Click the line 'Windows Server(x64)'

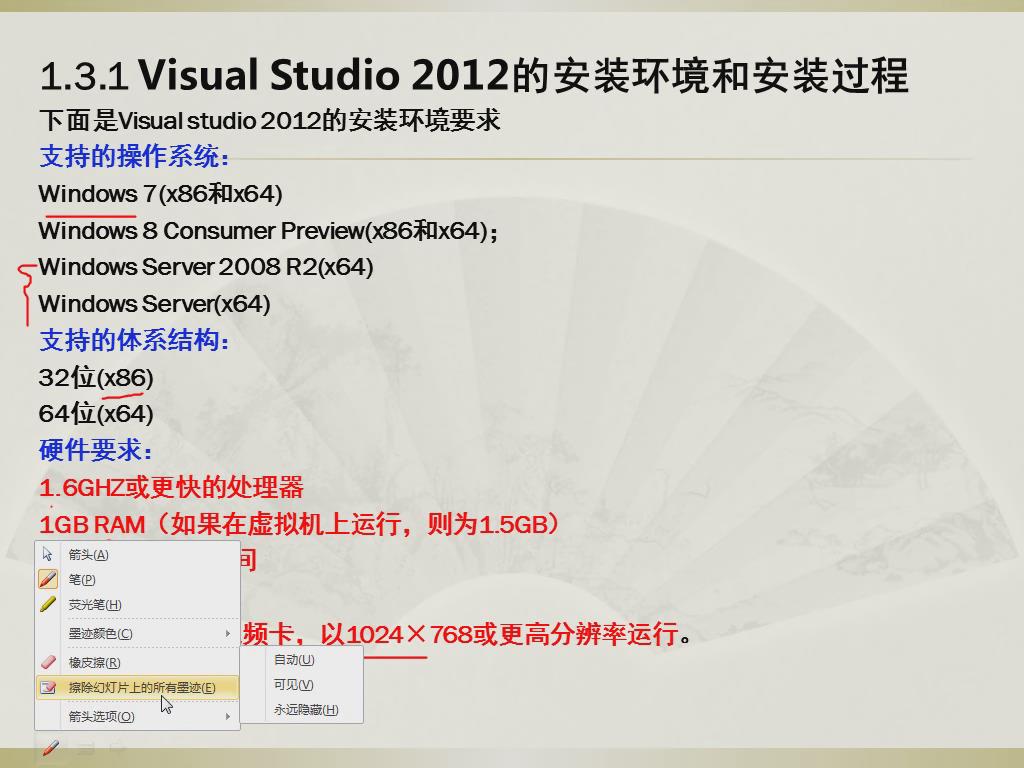155,304
